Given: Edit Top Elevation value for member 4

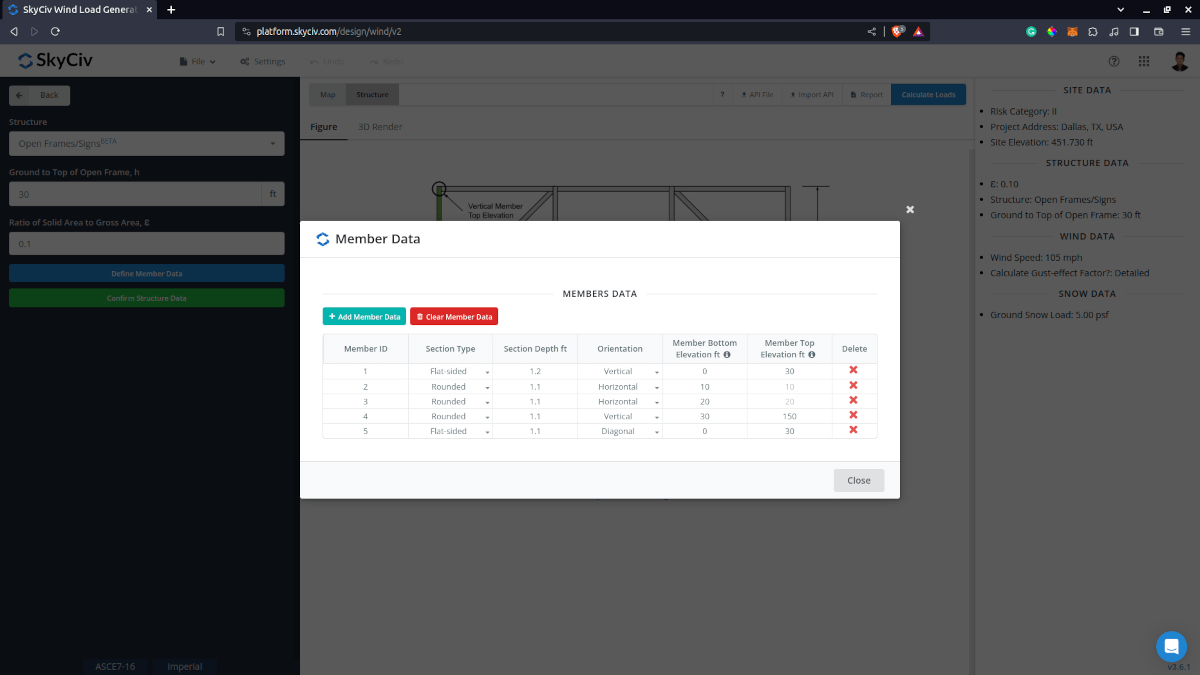Looking at the screenshot, I should (x=789, y=416).
